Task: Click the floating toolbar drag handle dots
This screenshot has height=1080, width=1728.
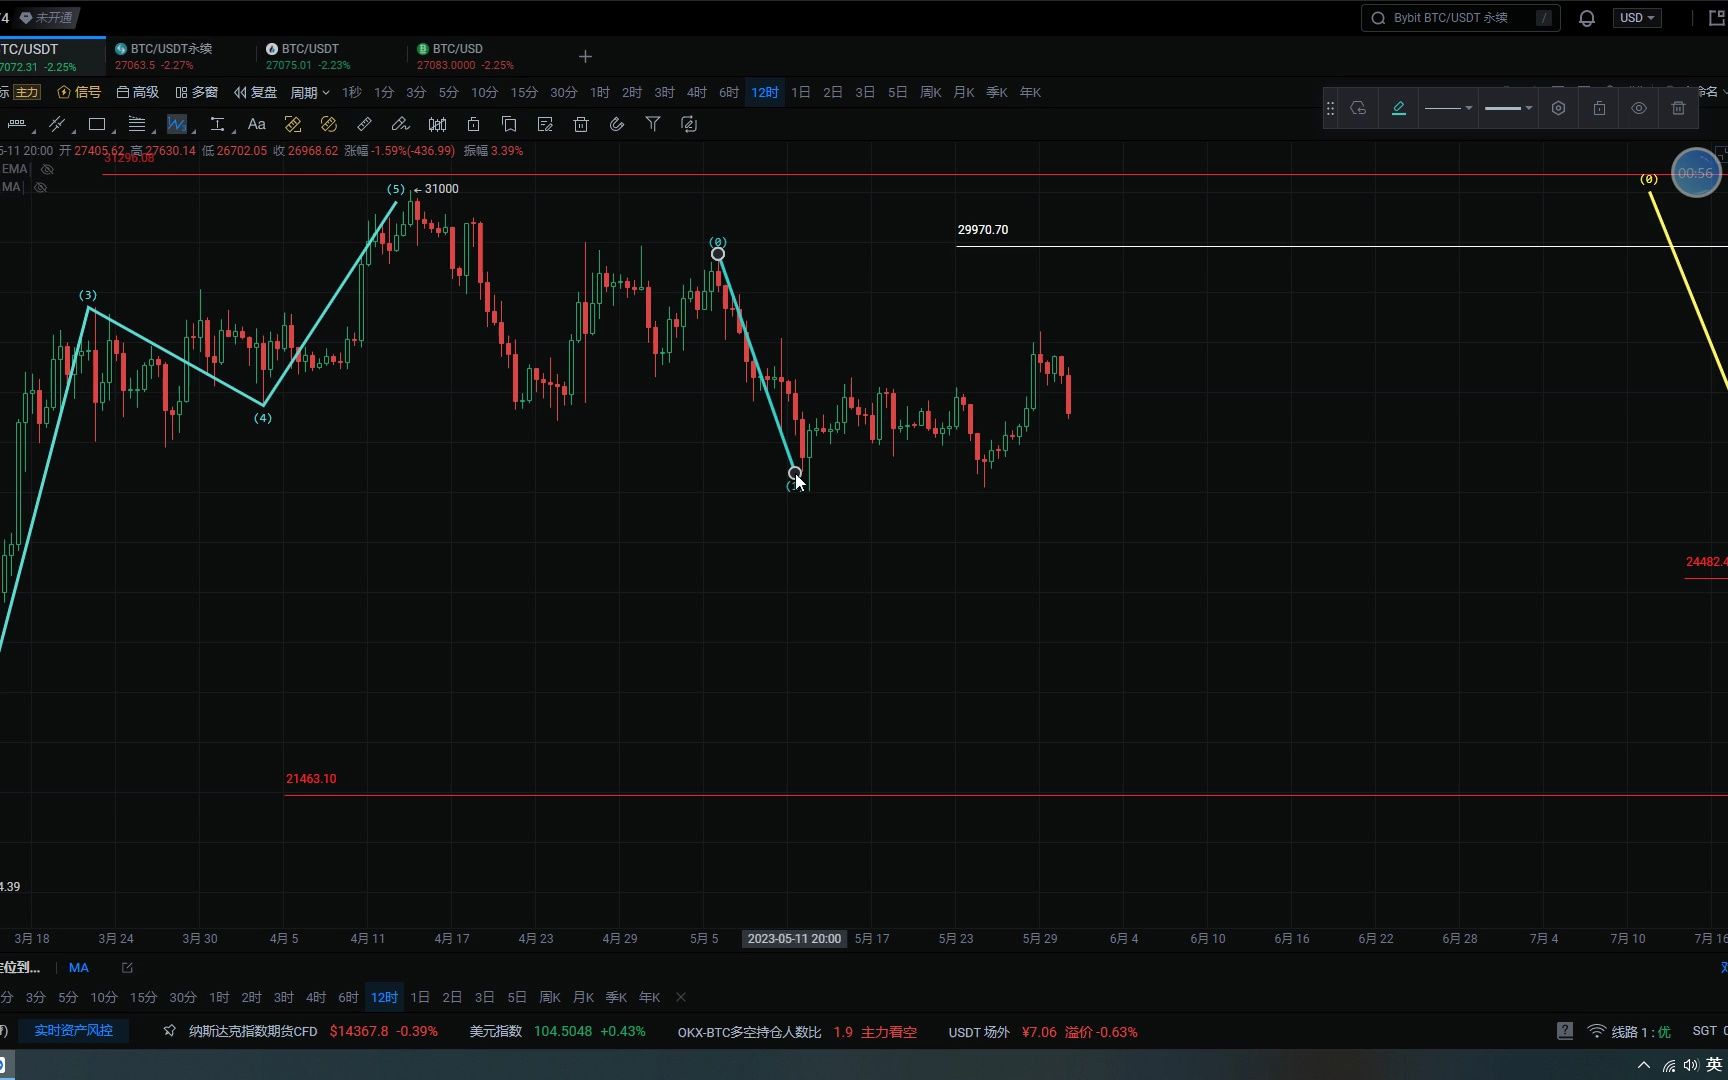Action: 1330,108
